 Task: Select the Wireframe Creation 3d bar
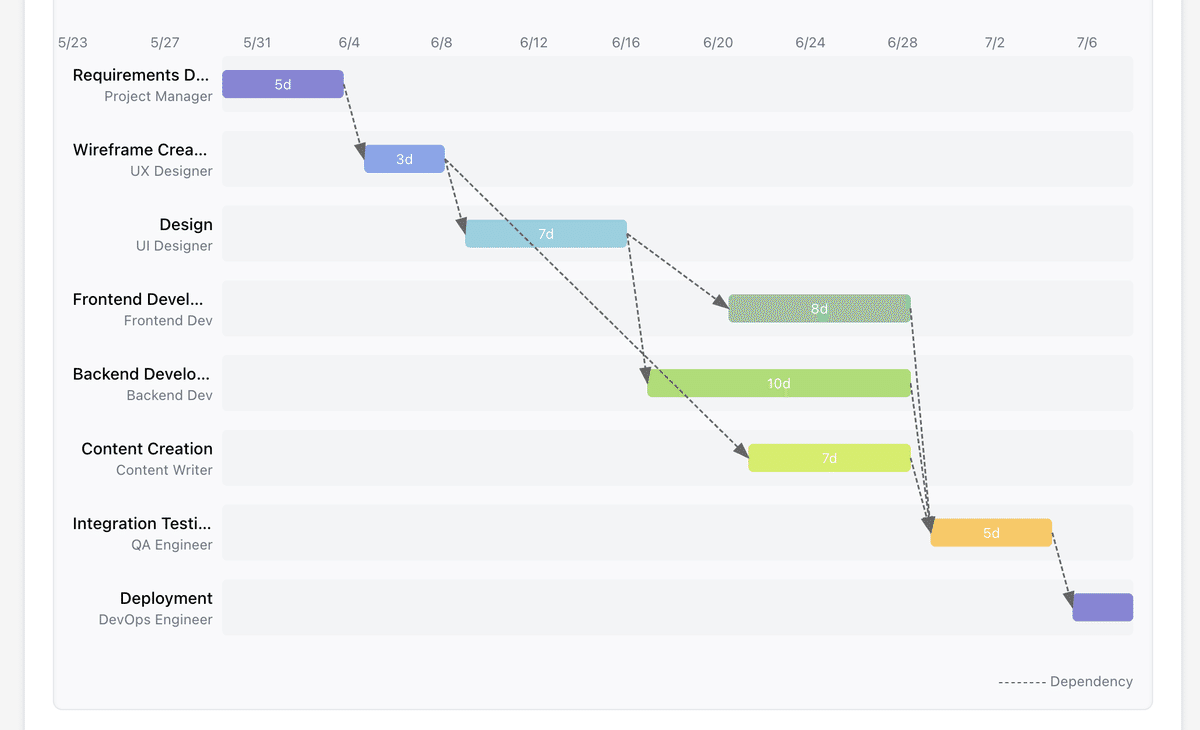pos(404,159)
